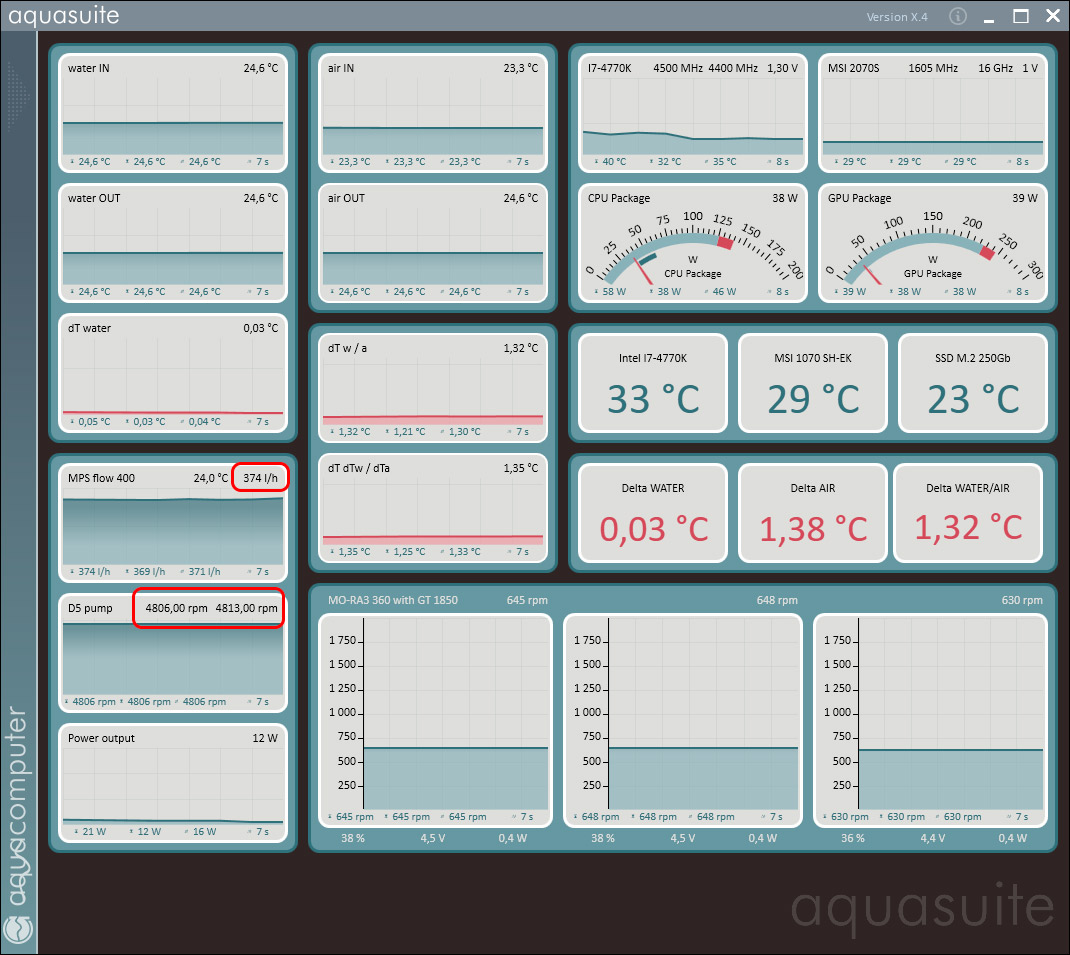Select the air OUT temperature chart
Image resolution: width=1070 pixels, height=955 pixels.
(433, 243)
